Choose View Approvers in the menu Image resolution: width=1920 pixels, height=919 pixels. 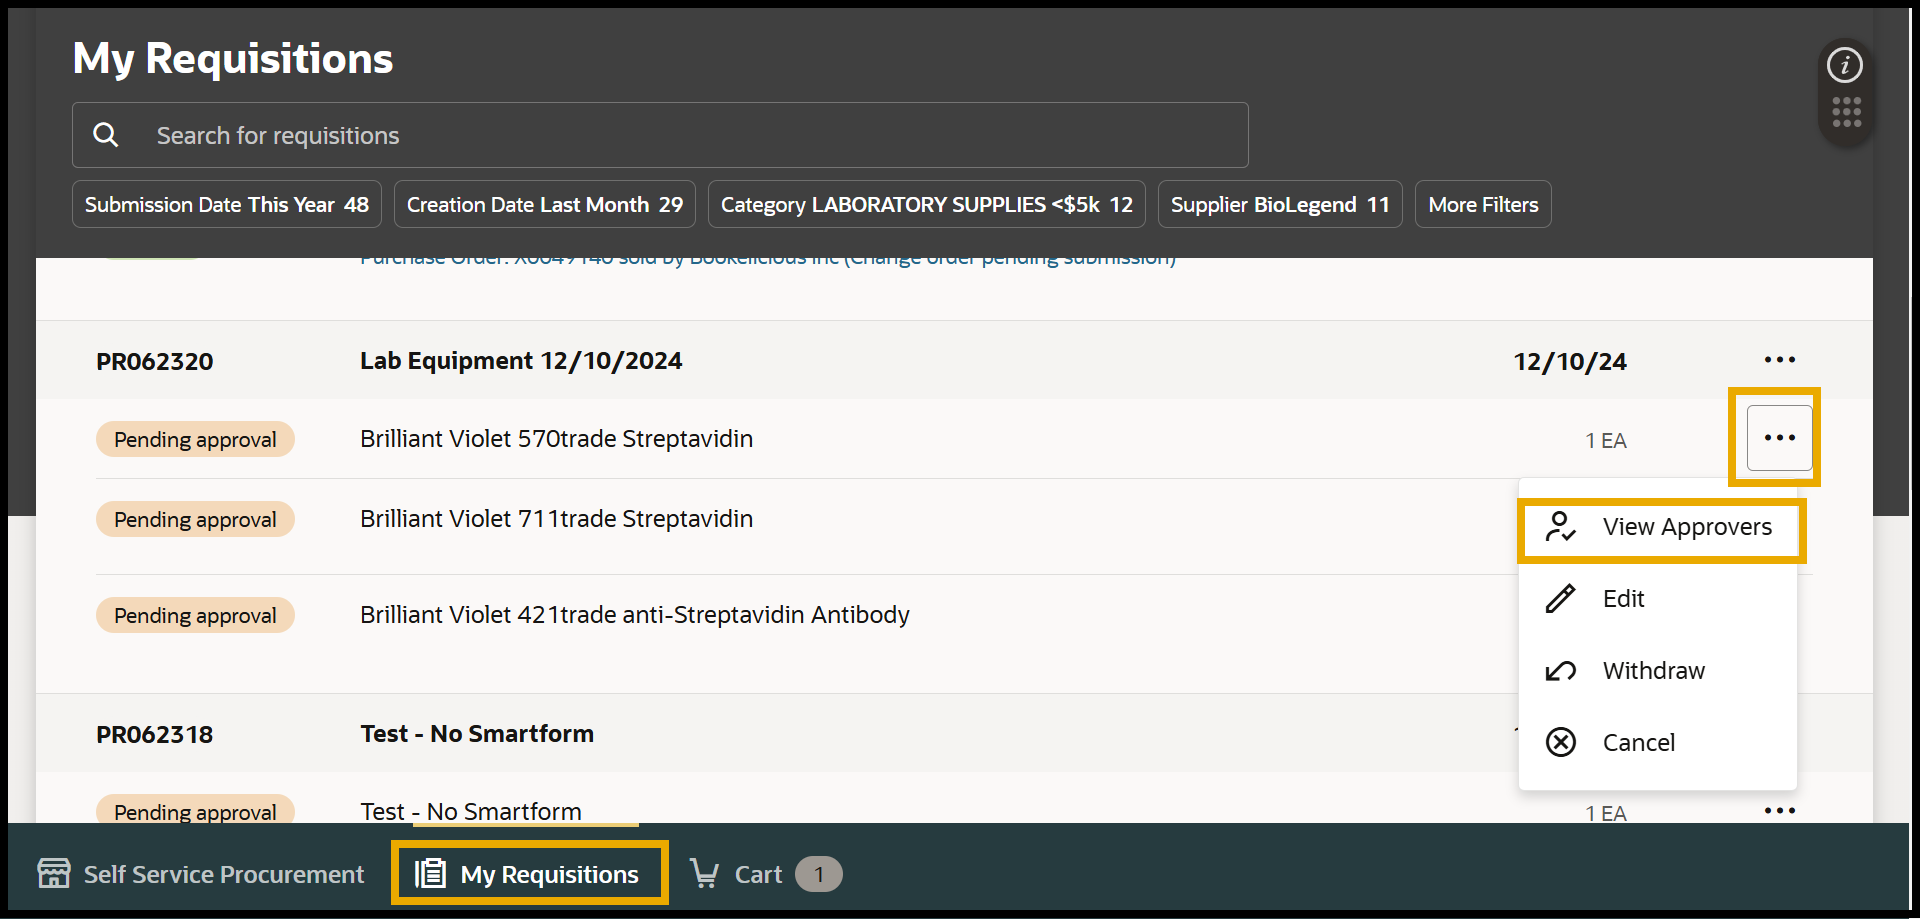1686,527
